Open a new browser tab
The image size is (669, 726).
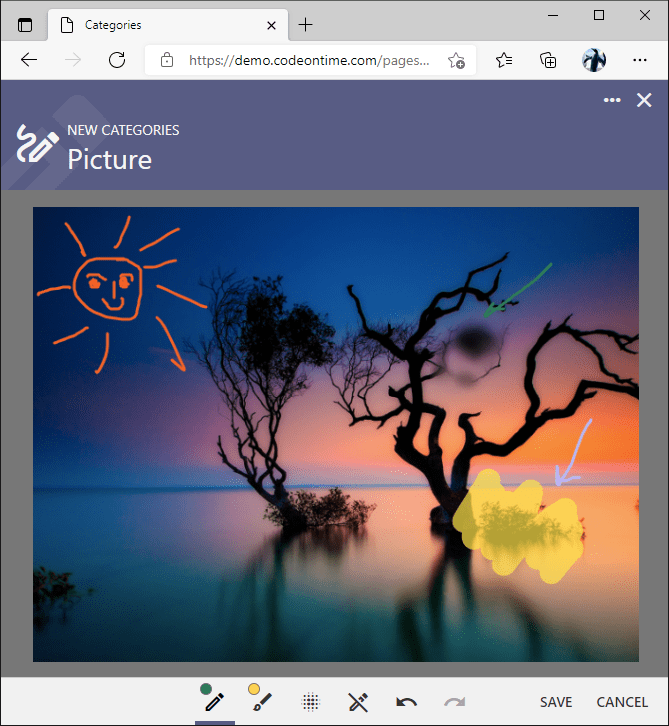[x=306, y=25]
